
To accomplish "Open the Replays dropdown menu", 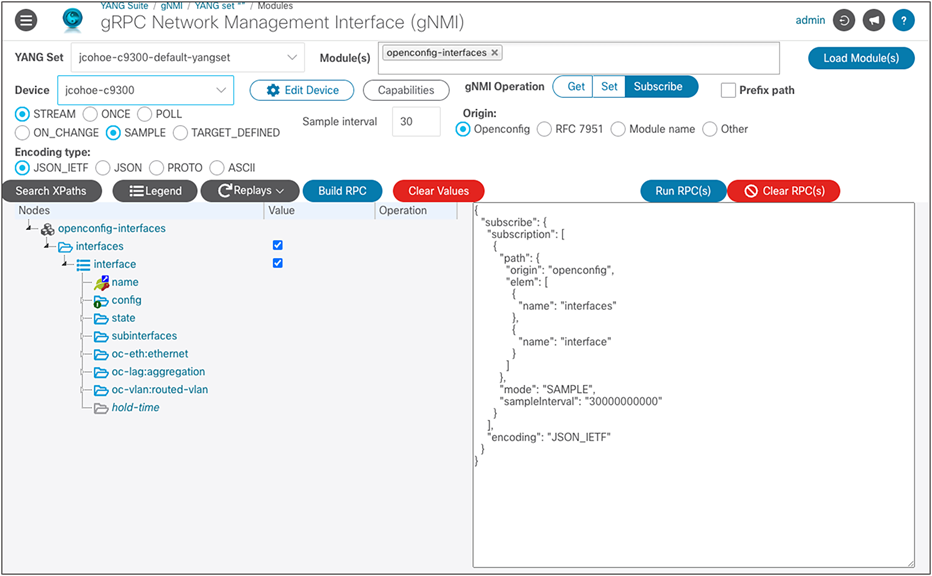I will pos(250,191).
